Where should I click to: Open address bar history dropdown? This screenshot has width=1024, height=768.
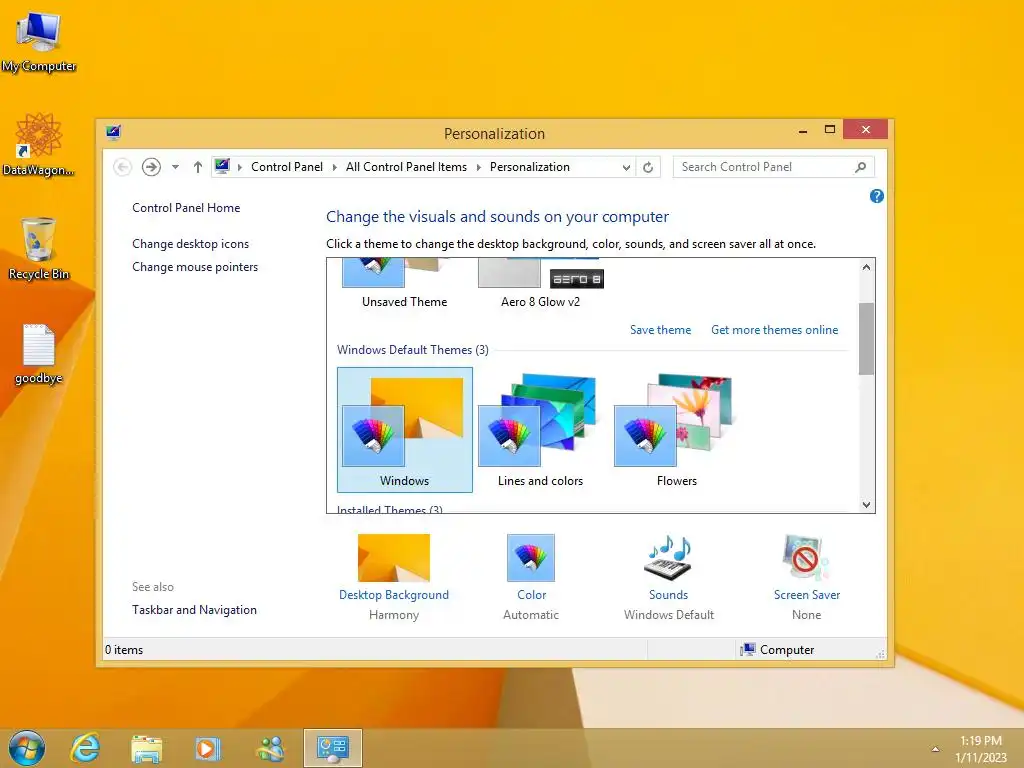point(626,167)
